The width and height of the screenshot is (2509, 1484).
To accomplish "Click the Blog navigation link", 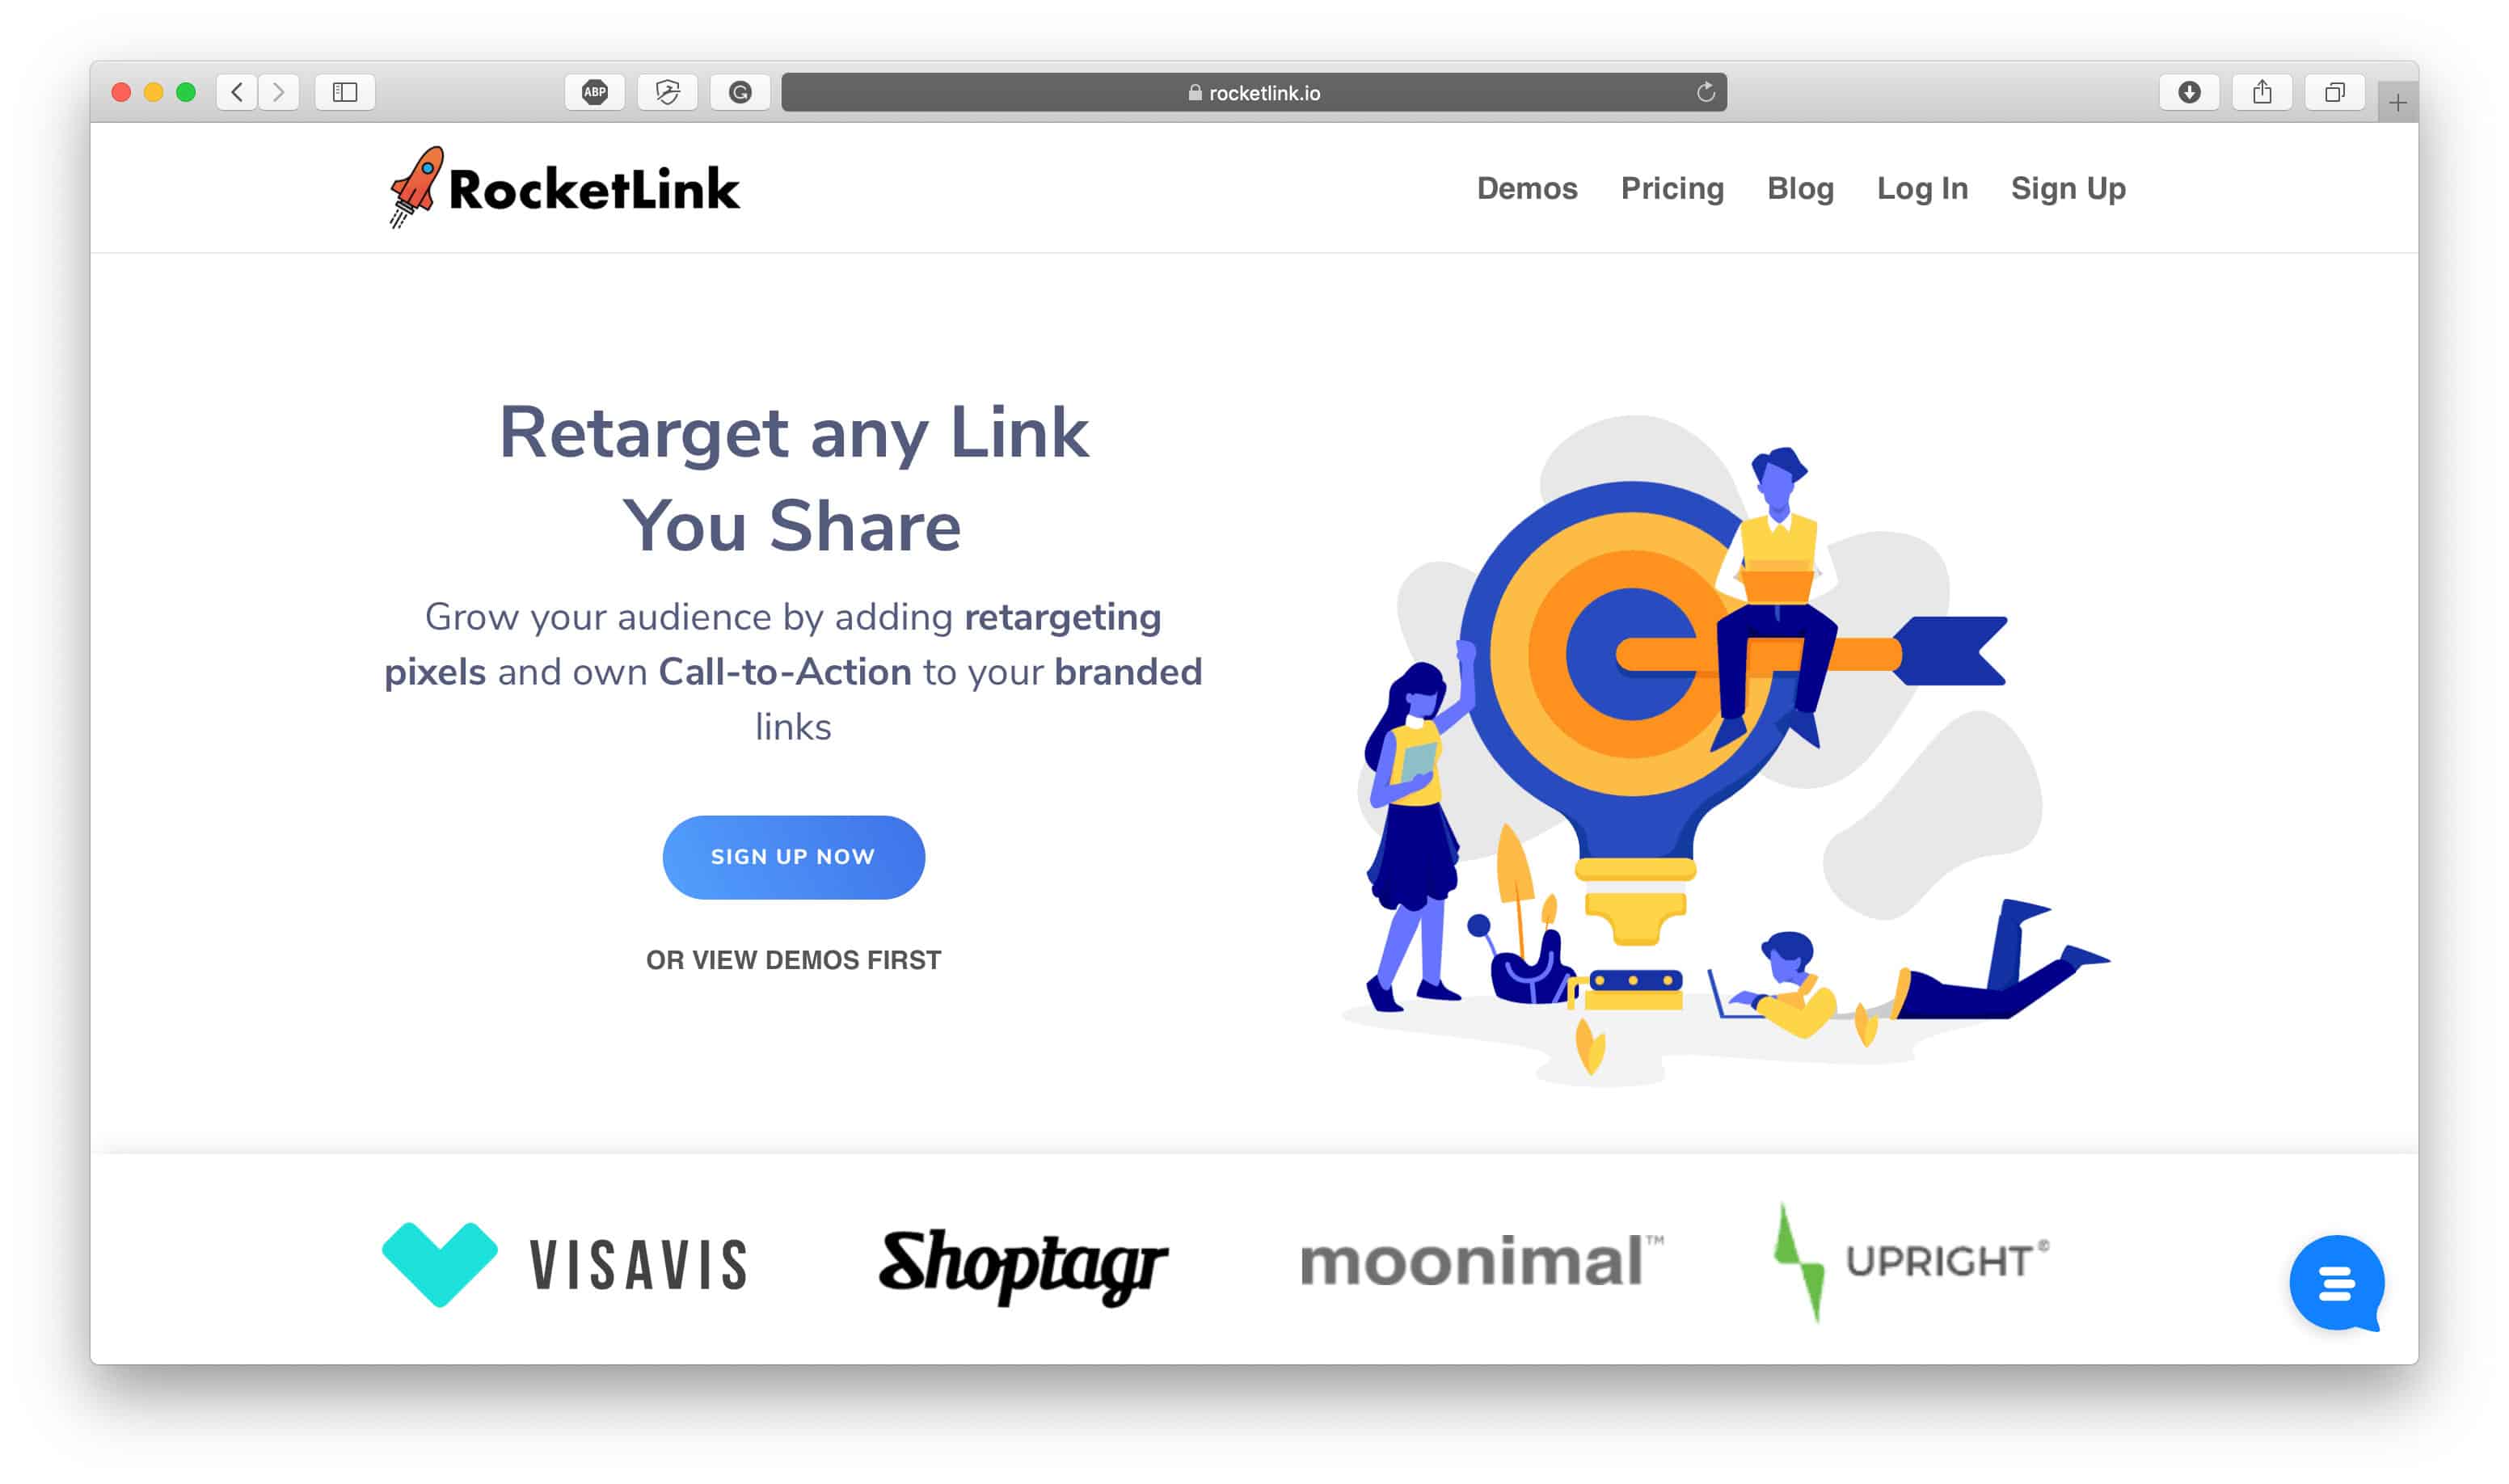I will [1800, 188].
